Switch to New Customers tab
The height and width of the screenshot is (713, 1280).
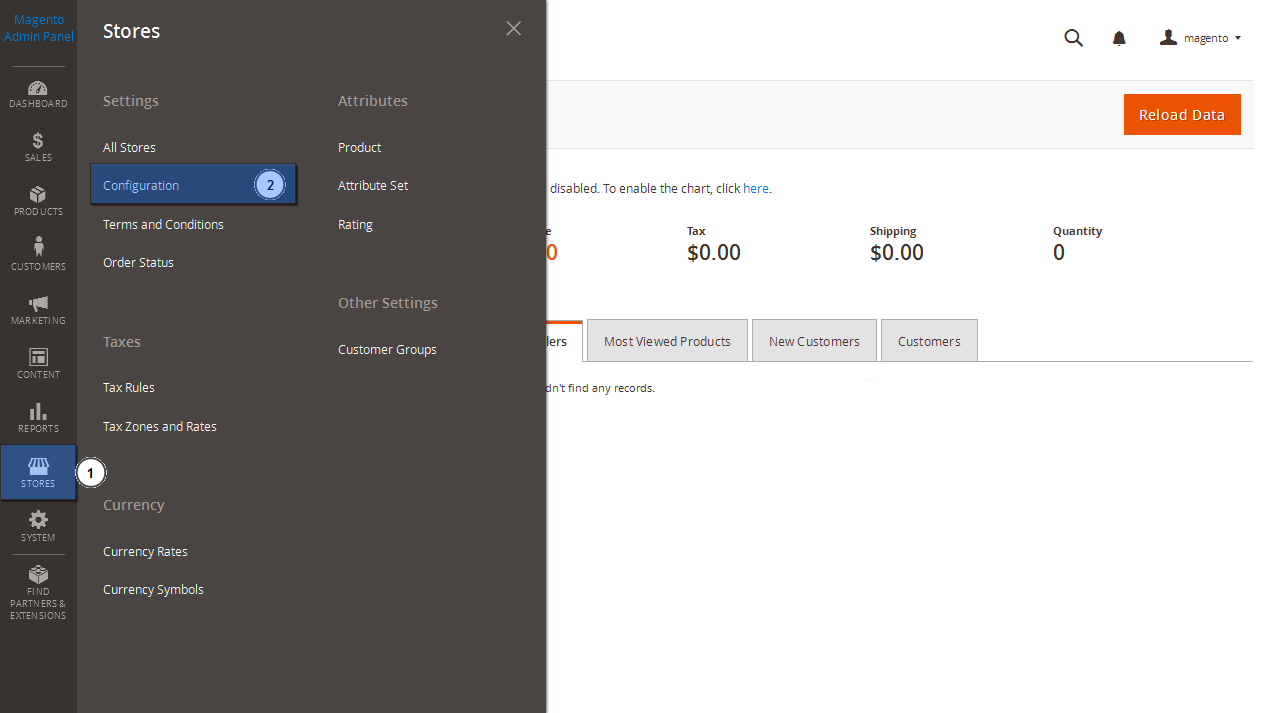point(814,341)
